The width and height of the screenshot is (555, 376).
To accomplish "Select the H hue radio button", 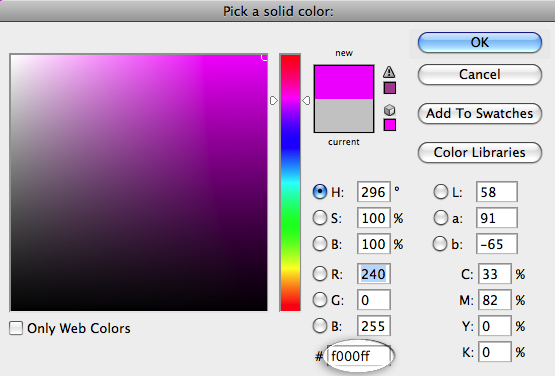I will 320,192.
